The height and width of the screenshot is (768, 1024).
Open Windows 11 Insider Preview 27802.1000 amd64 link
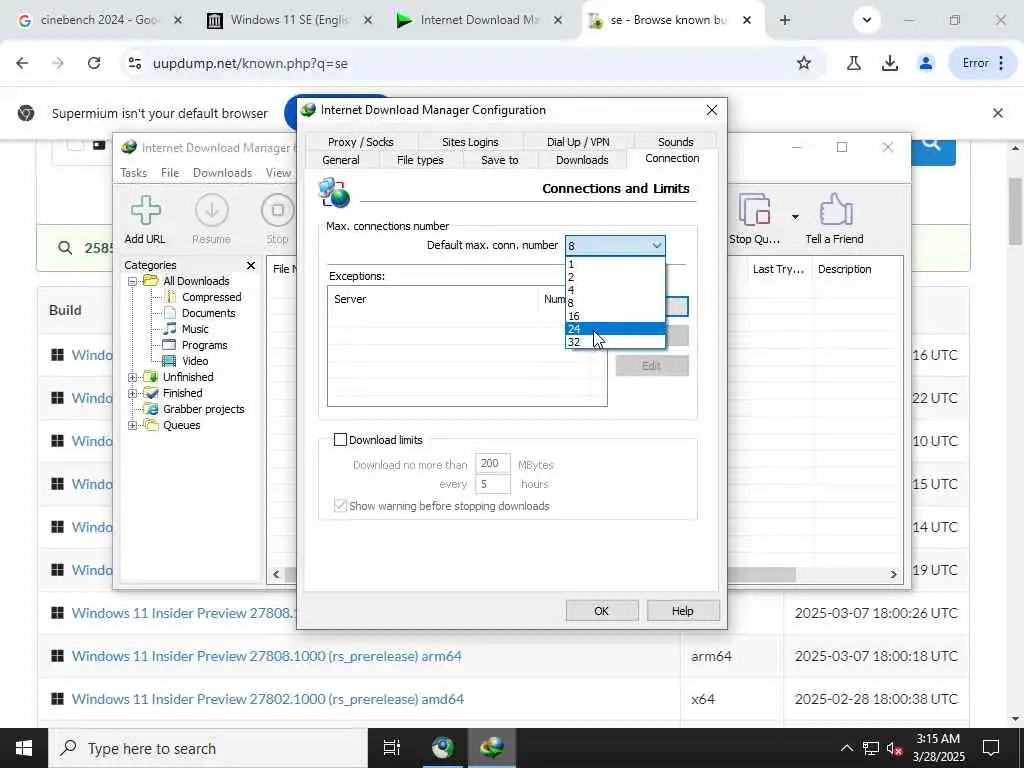(x=268, y=699)
